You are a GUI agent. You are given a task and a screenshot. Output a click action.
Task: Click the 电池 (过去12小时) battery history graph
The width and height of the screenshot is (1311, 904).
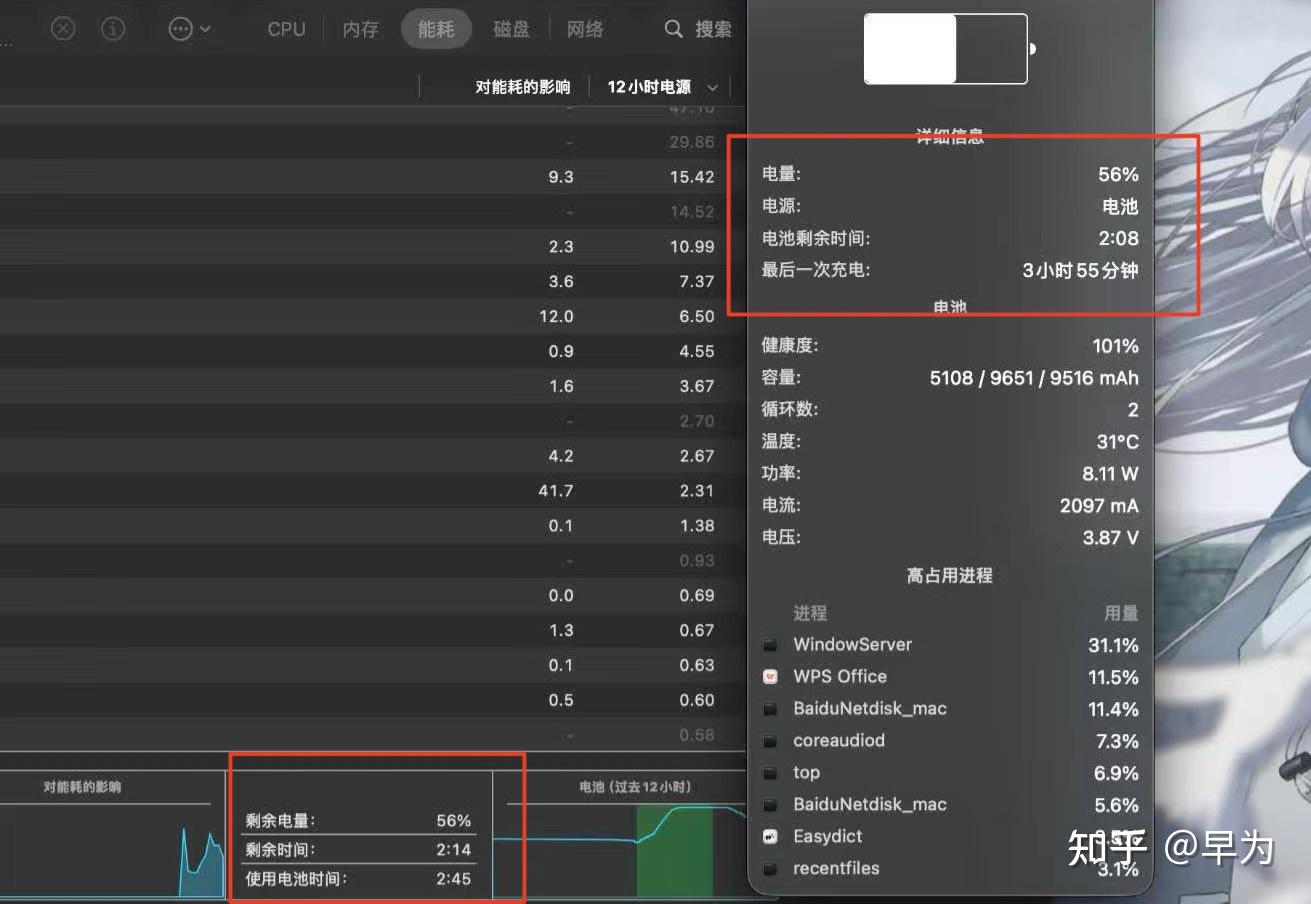coord(620,849)
